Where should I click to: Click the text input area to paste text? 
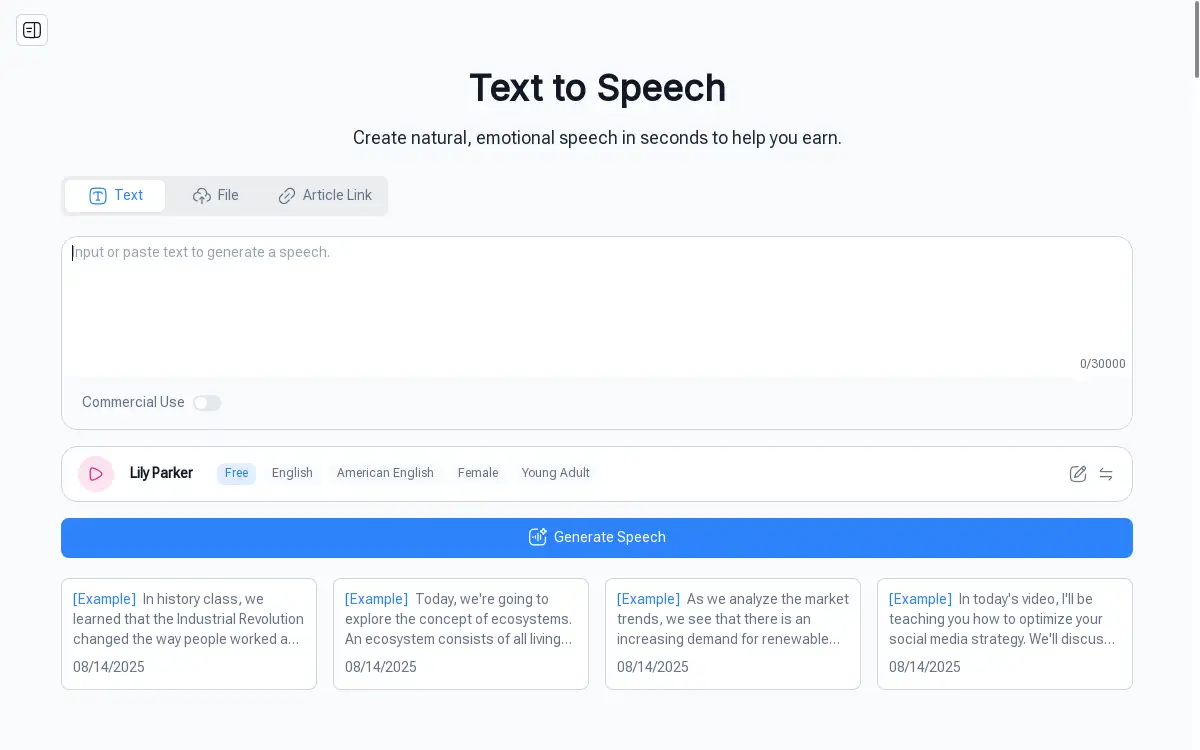point(597,300)
